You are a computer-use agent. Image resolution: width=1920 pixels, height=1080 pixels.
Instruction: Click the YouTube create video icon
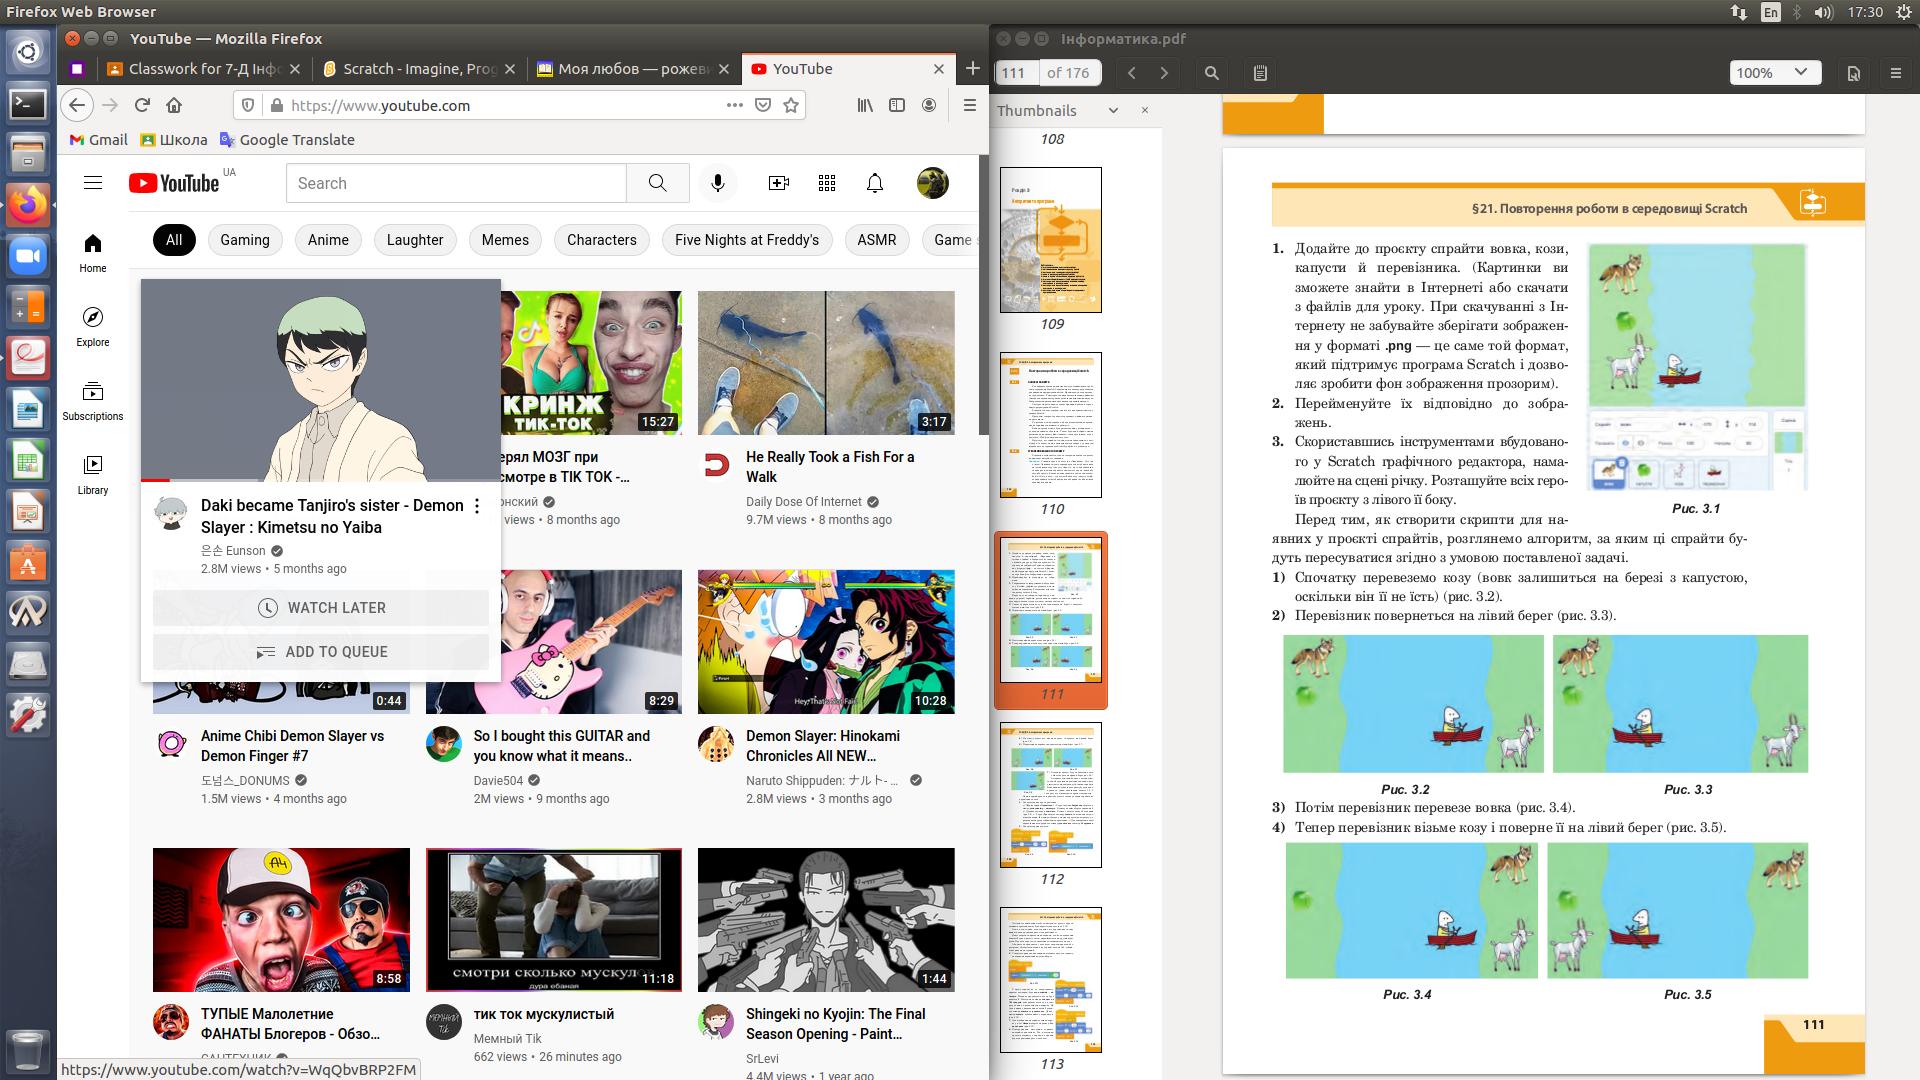click(778, 183)
